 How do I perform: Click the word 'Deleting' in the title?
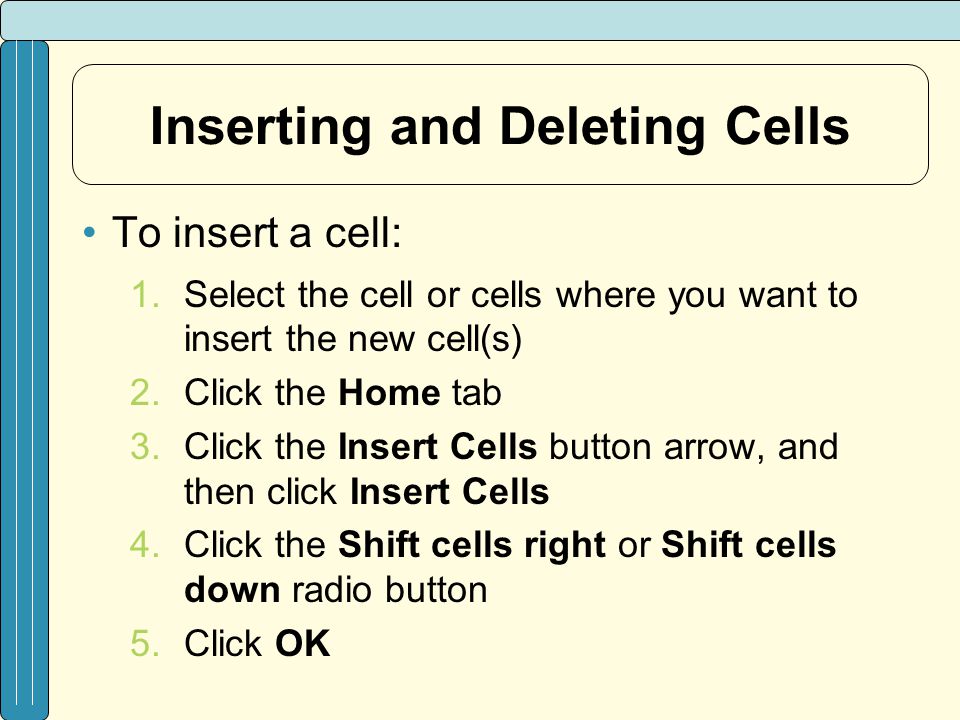(x=602, y=128)
